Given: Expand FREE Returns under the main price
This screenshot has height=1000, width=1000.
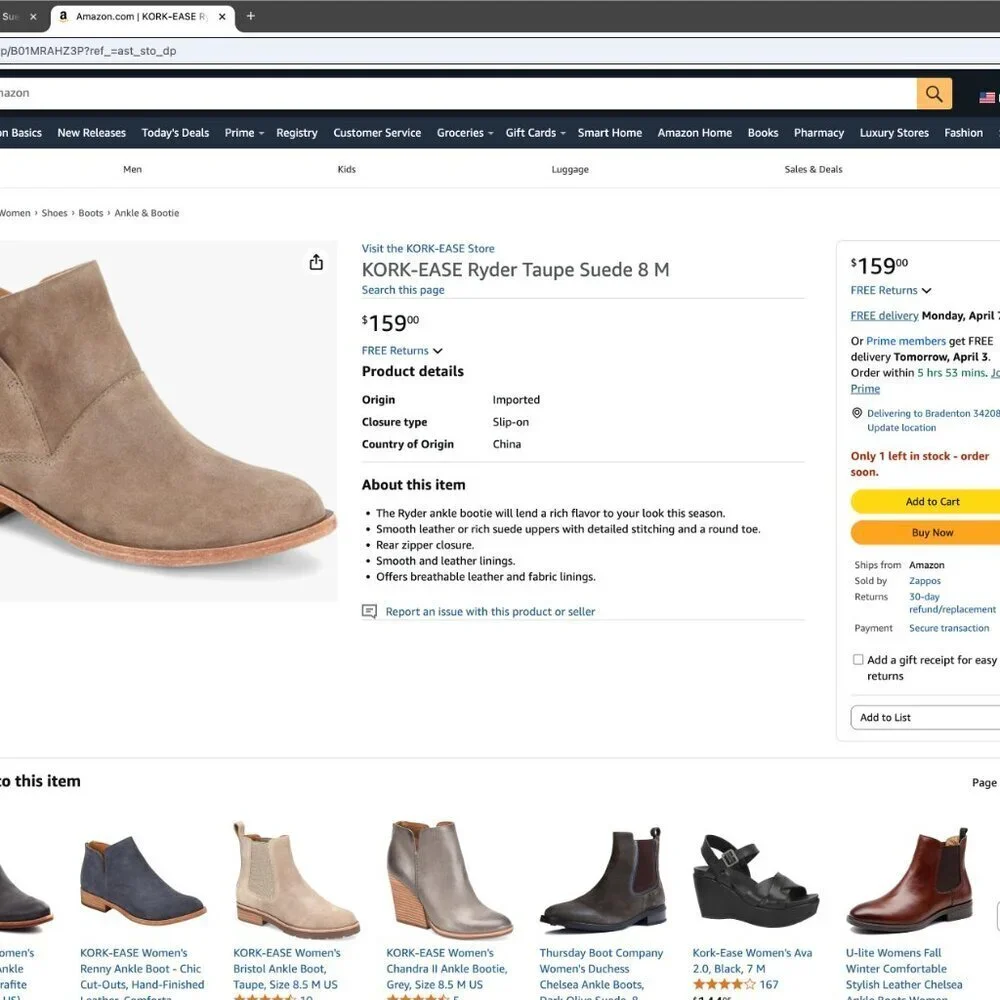Looking at the screenshot, I should [402, 351].
